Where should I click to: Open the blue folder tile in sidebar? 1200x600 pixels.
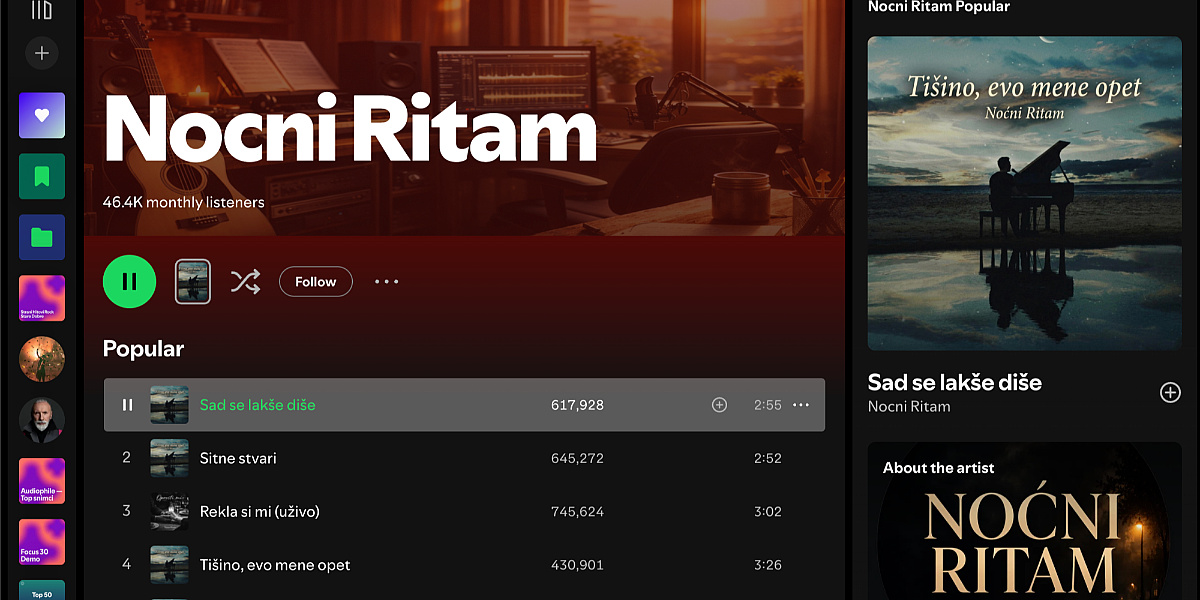tap(42, 237)
